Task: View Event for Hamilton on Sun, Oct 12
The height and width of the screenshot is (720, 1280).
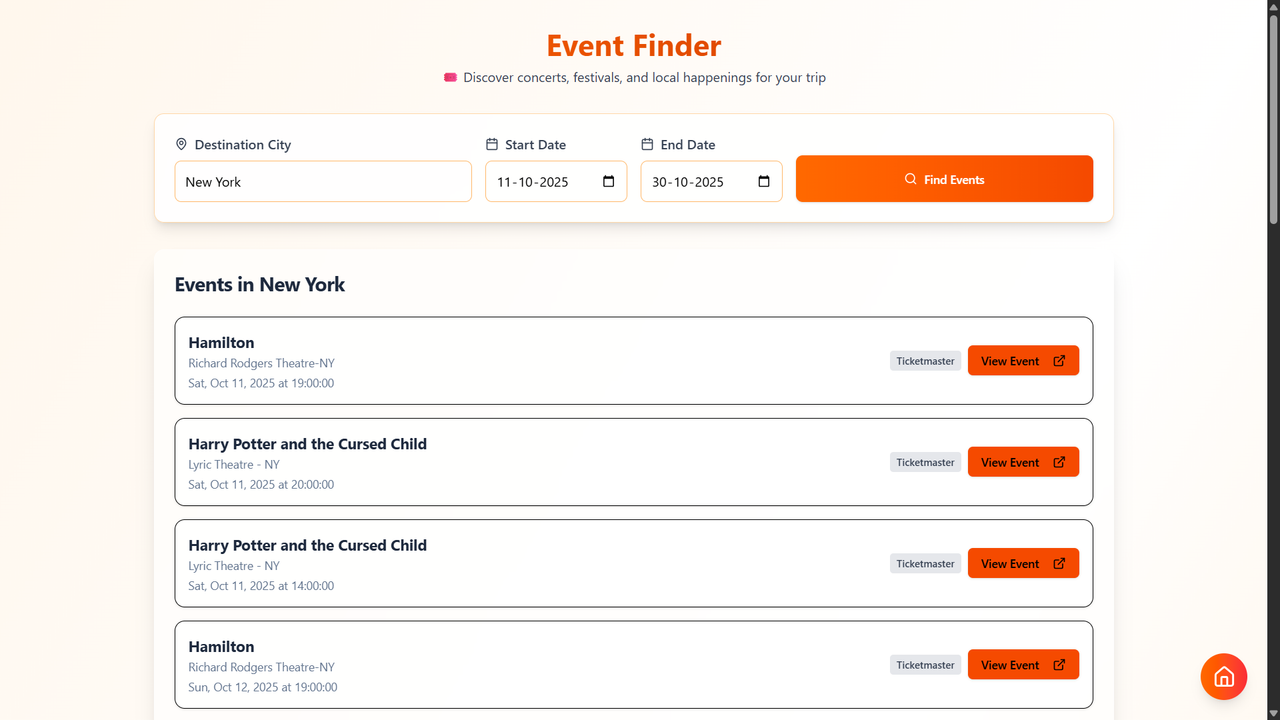Action: click(x=1023, y=665)
